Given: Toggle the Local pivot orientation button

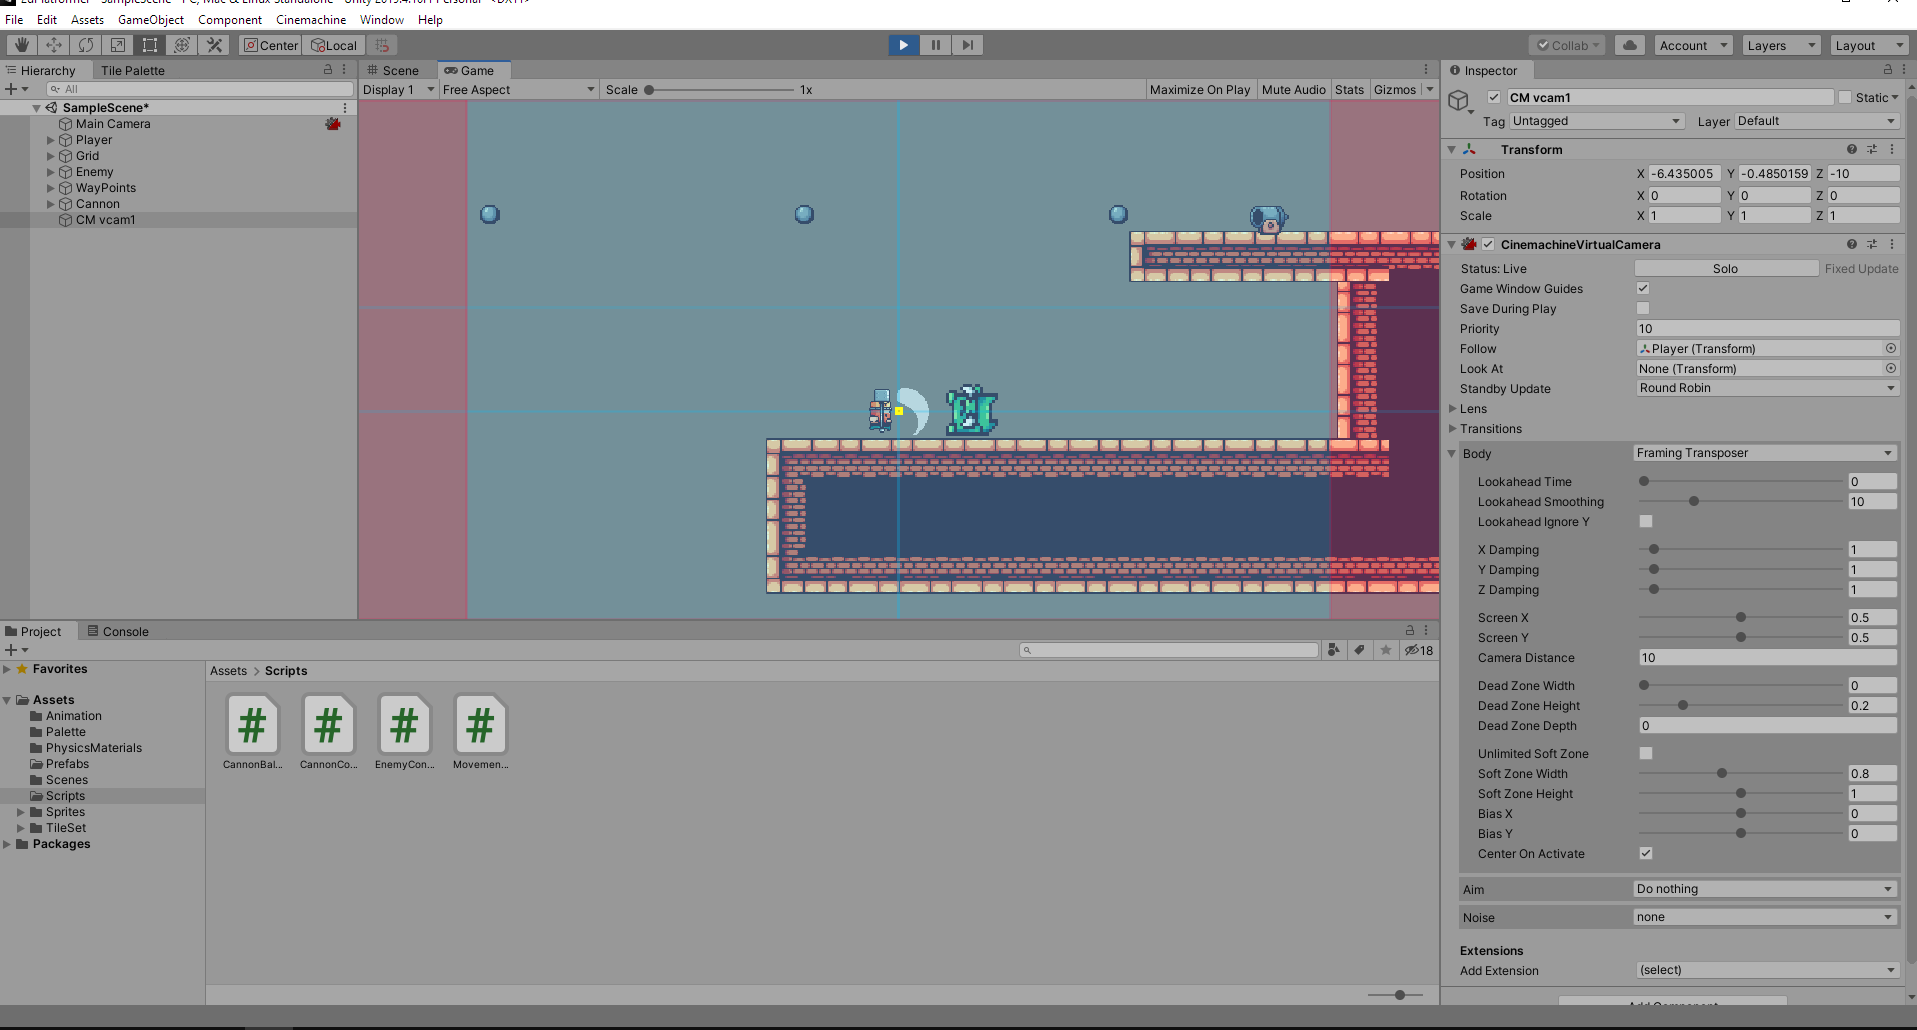Looking at the screenshot, I should (333, 44).
